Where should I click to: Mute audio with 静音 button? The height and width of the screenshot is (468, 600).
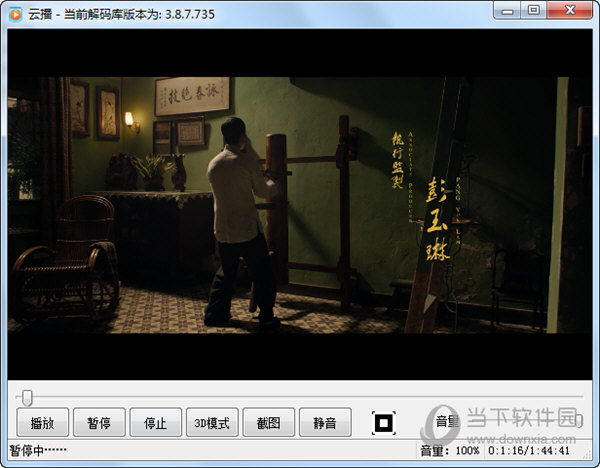(x=325, y=422)
